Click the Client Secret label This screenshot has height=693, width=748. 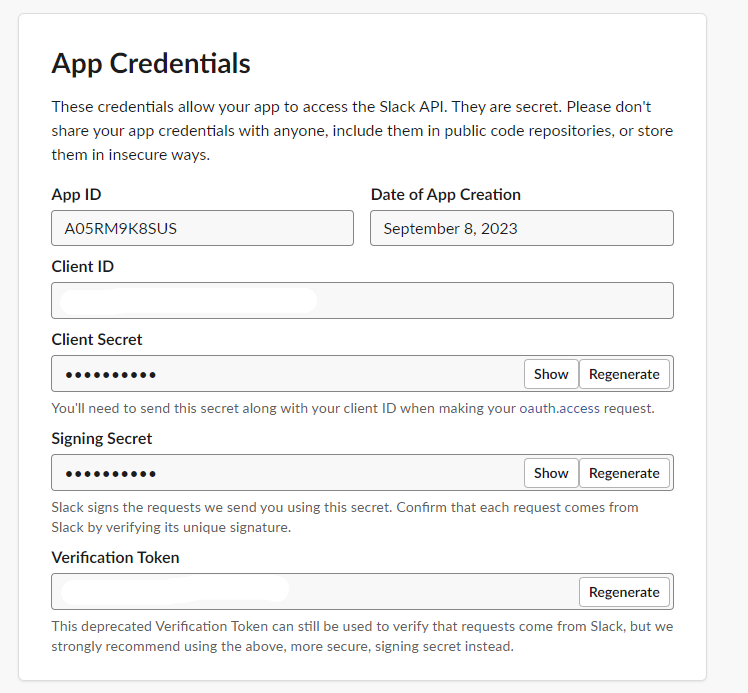(x=97, y=339)
